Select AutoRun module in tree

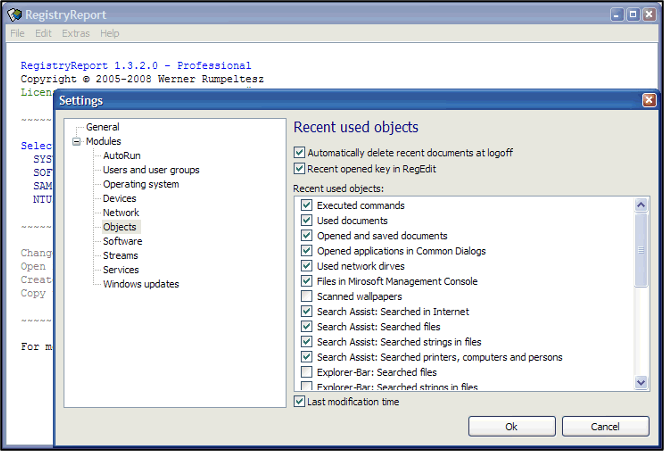122,156
